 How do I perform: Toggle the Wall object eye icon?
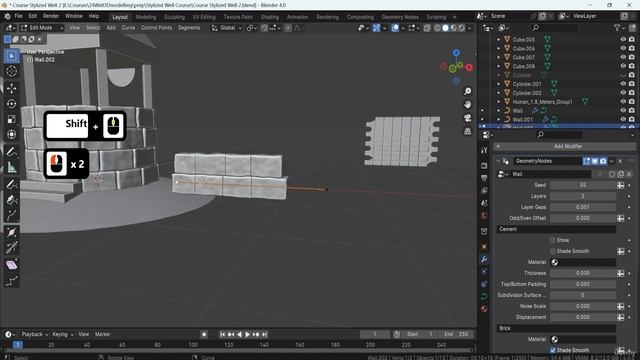tap(623, 110)
